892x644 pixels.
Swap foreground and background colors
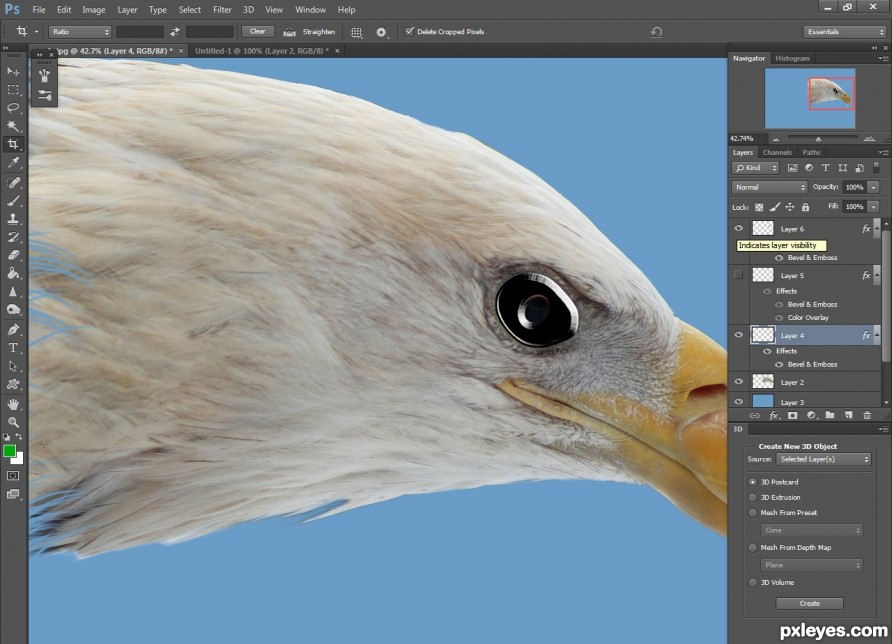[19, 436]
